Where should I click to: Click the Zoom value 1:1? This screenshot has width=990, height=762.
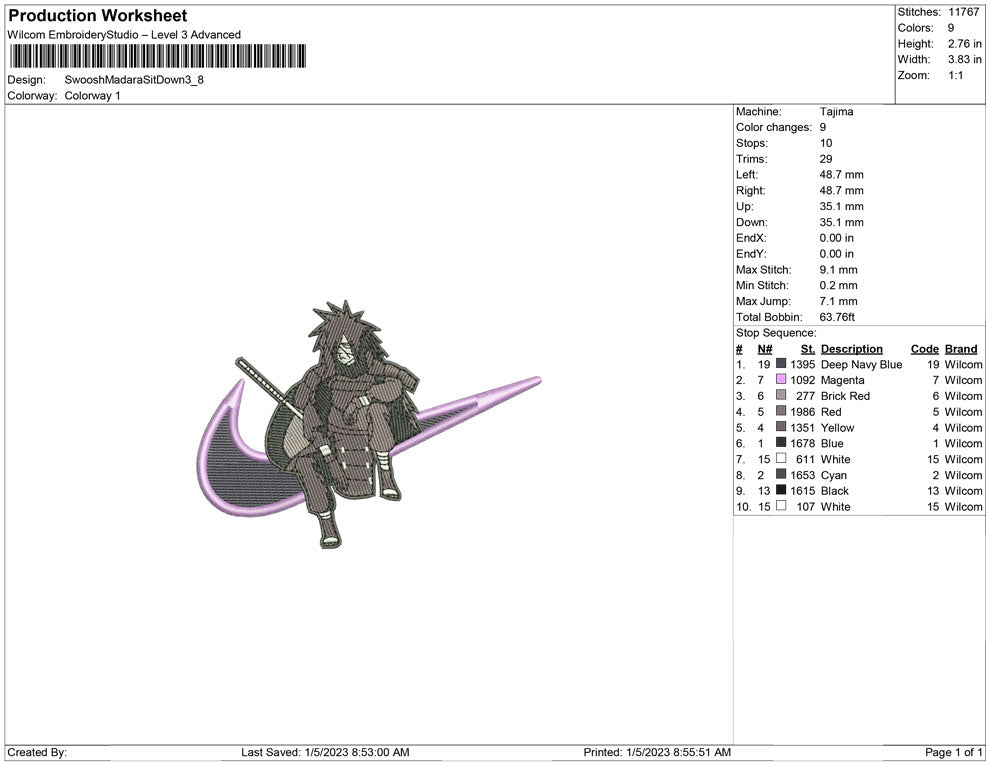955,75
